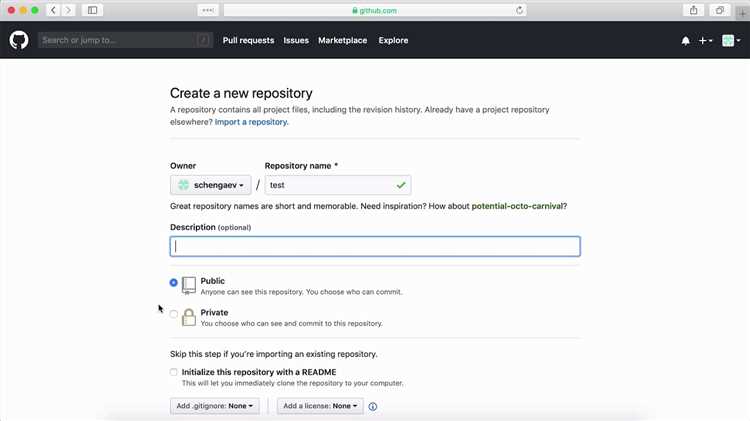Click the Repository name field

coord(338,185)
